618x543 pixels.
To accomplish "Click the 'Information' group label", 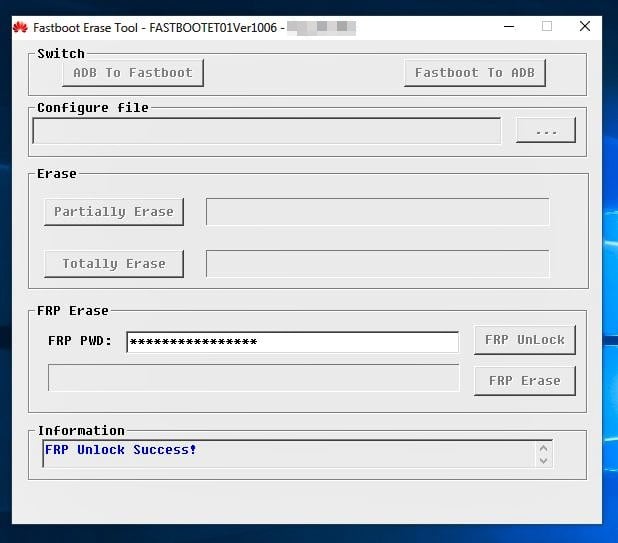I will click(81, 431).
